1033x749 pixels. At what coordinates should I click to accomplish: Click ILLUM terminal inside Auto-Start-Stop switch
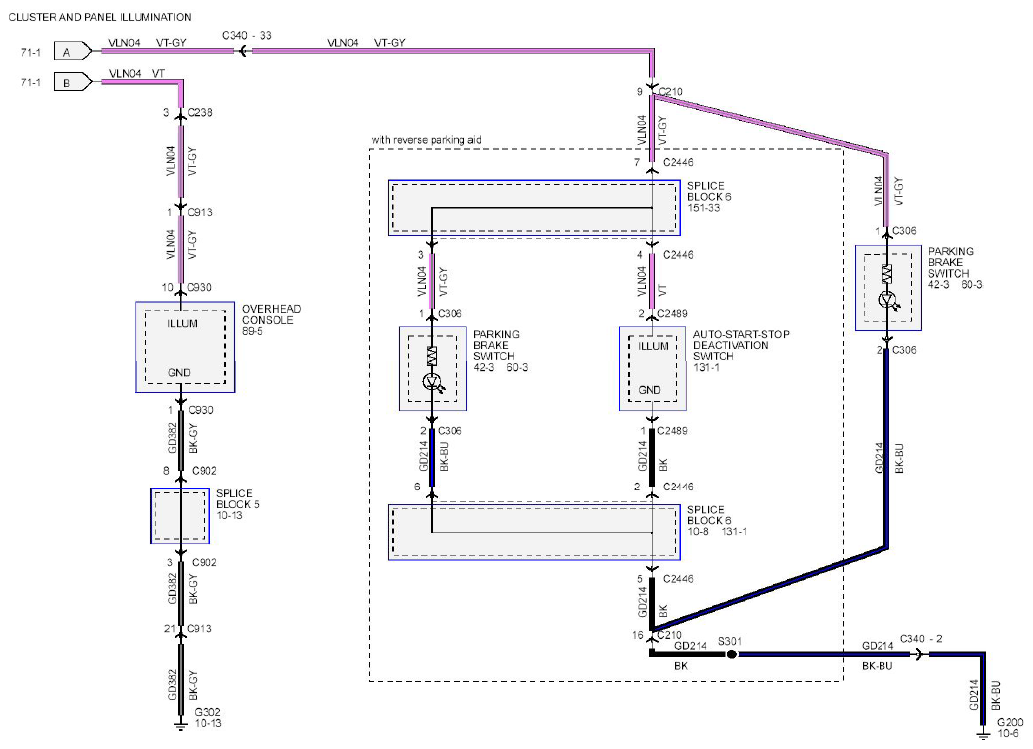[x=653, y=346]
